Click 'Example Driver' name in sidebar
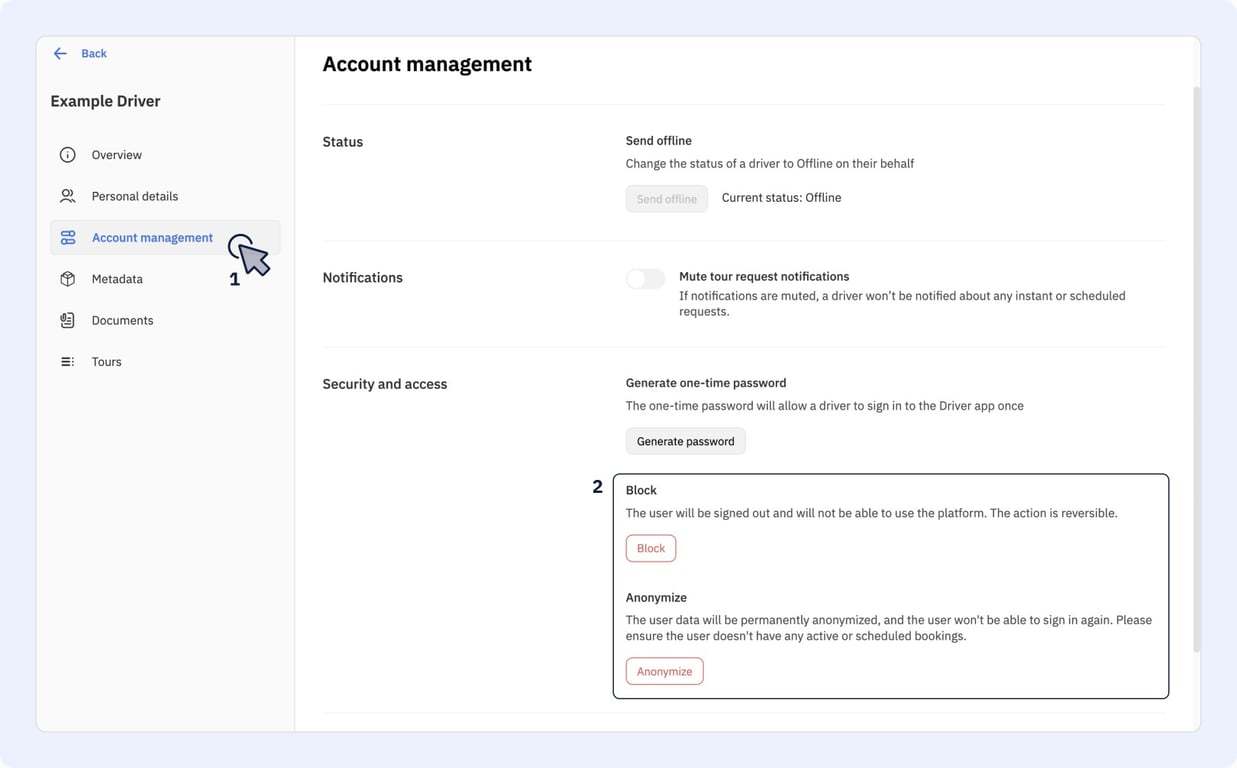Viewport: 1237px width, 768px height. pos(105,101)
